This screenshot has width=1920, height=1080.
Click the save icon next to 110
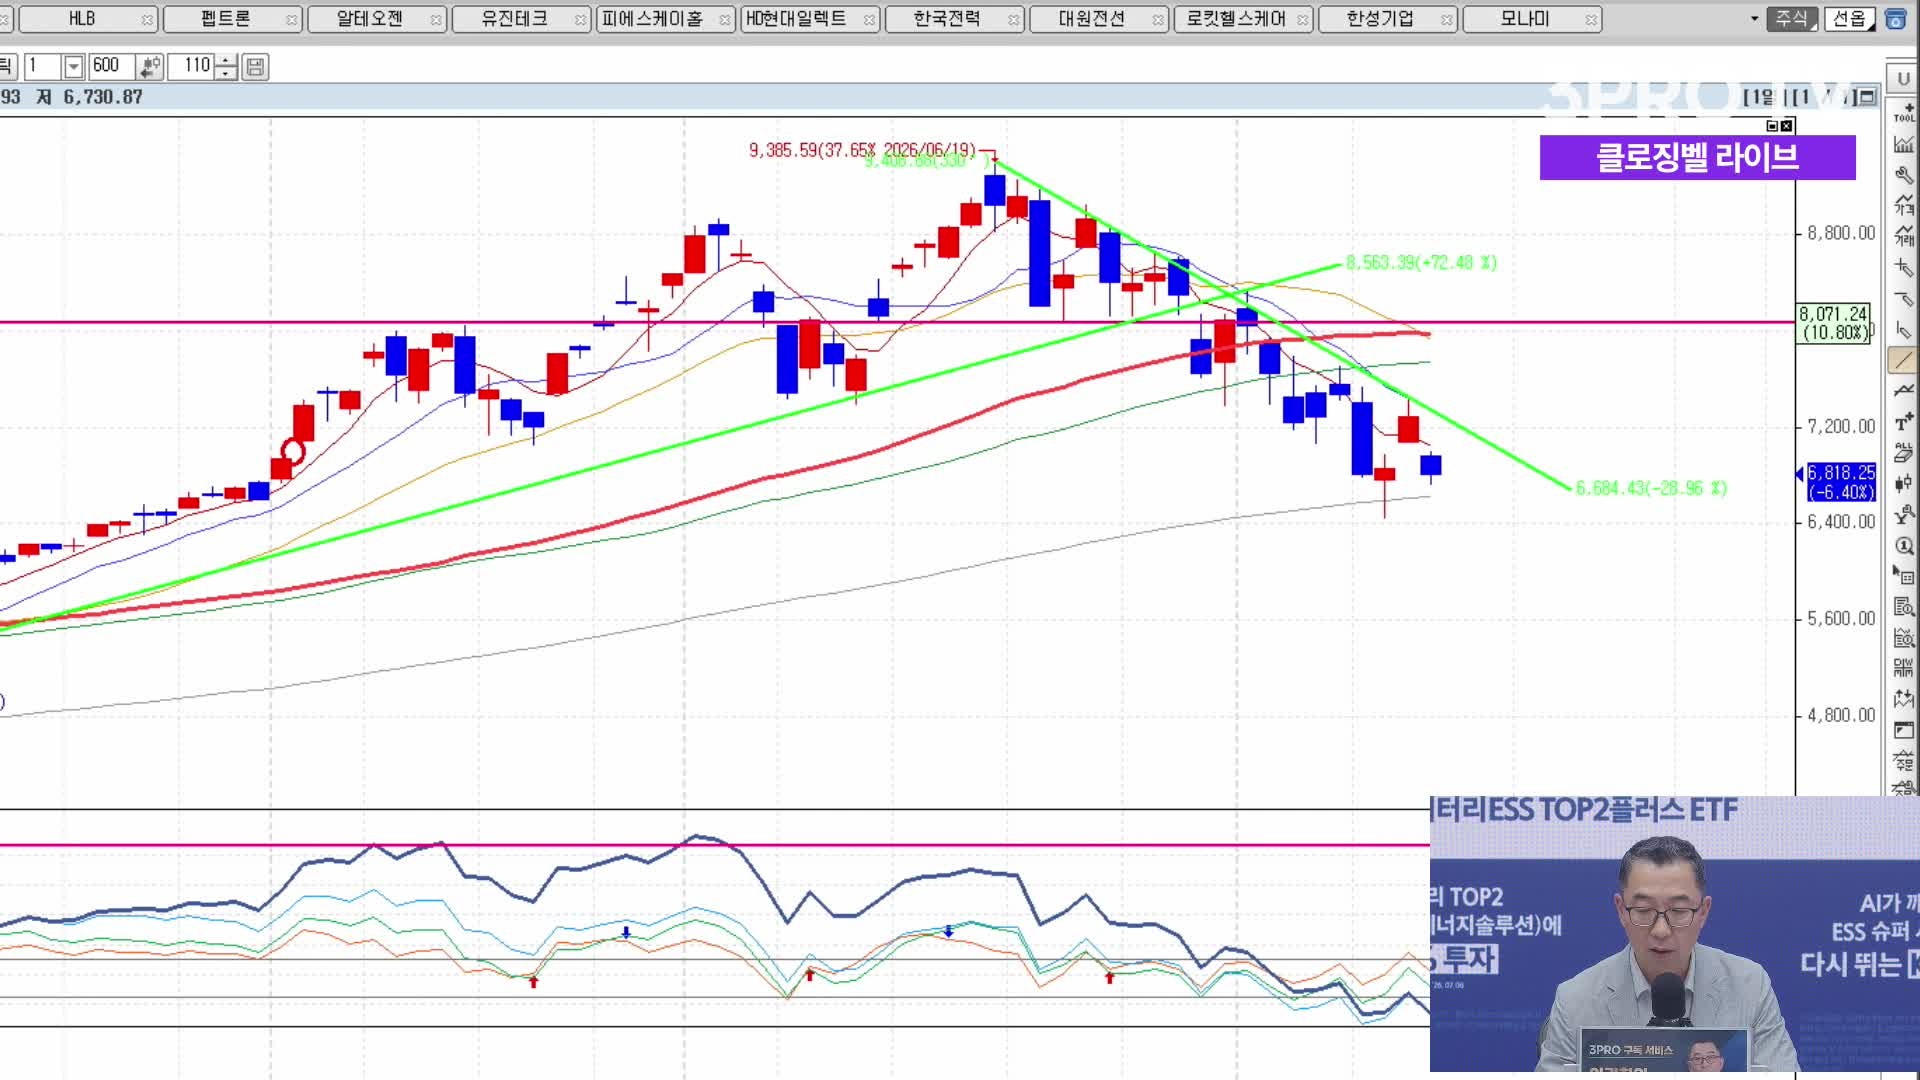(x=255, y=67)
